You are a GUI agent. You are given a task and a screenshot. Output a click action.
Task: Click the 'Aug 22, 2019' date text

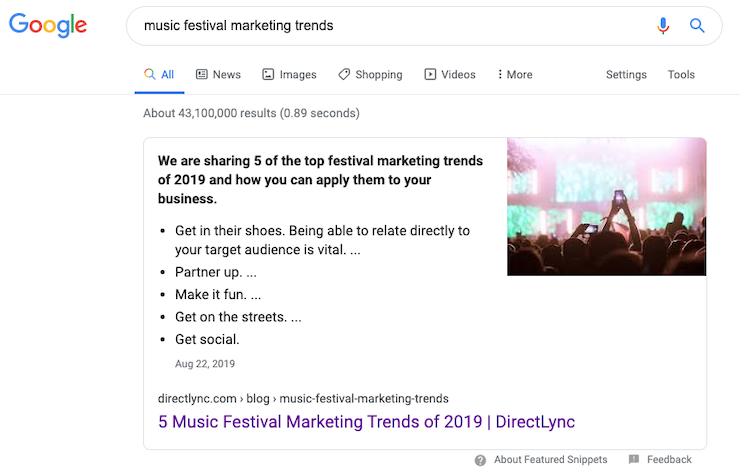[x=205, y=364]
